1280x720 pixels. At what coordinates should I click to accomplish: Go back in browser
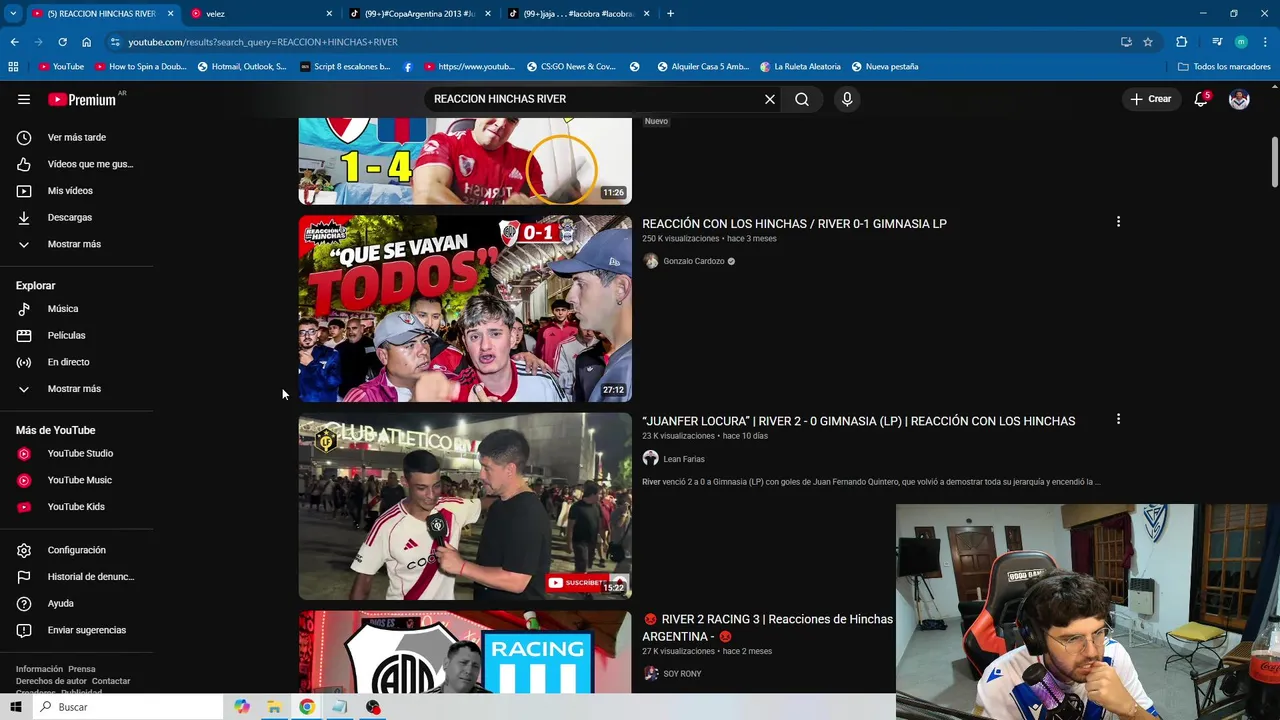pyautogui.click(x=14, y=42)
